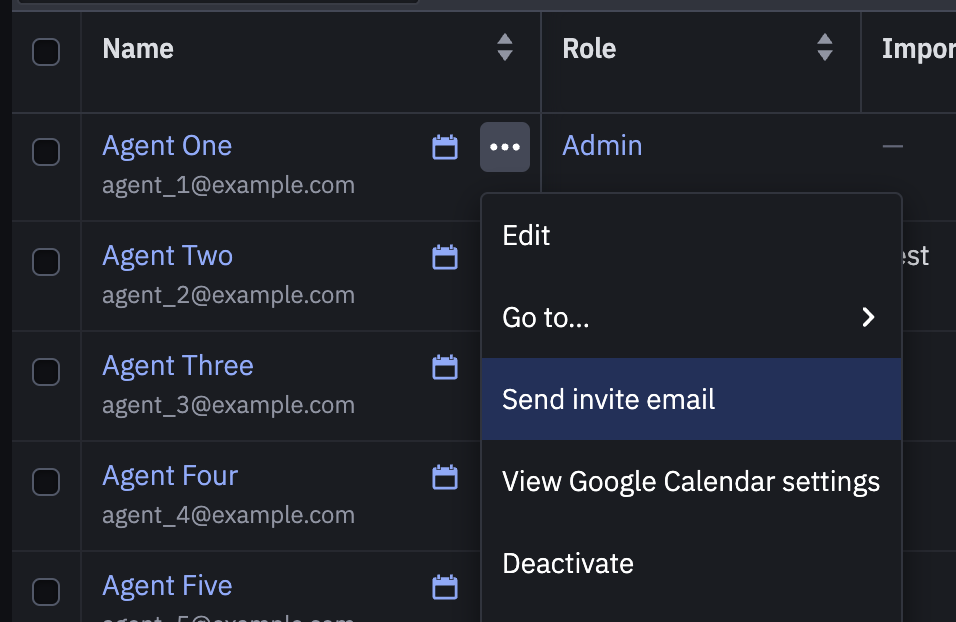Image resolution: width=956 pixels, height=622 pixels.
Task: Open the Agent Three profile link
Action: (178, 366)
